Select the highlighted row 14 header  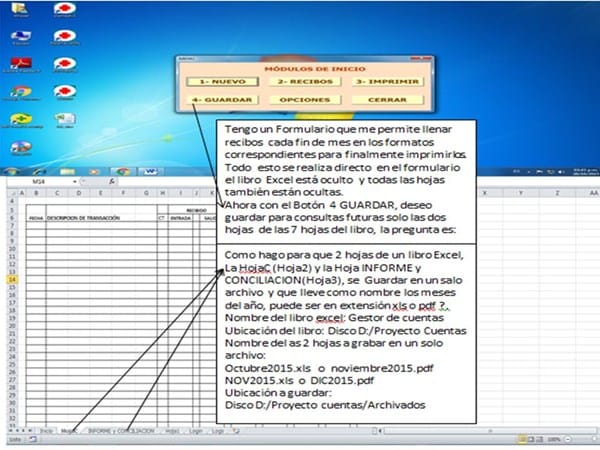[x=11, y=279]
